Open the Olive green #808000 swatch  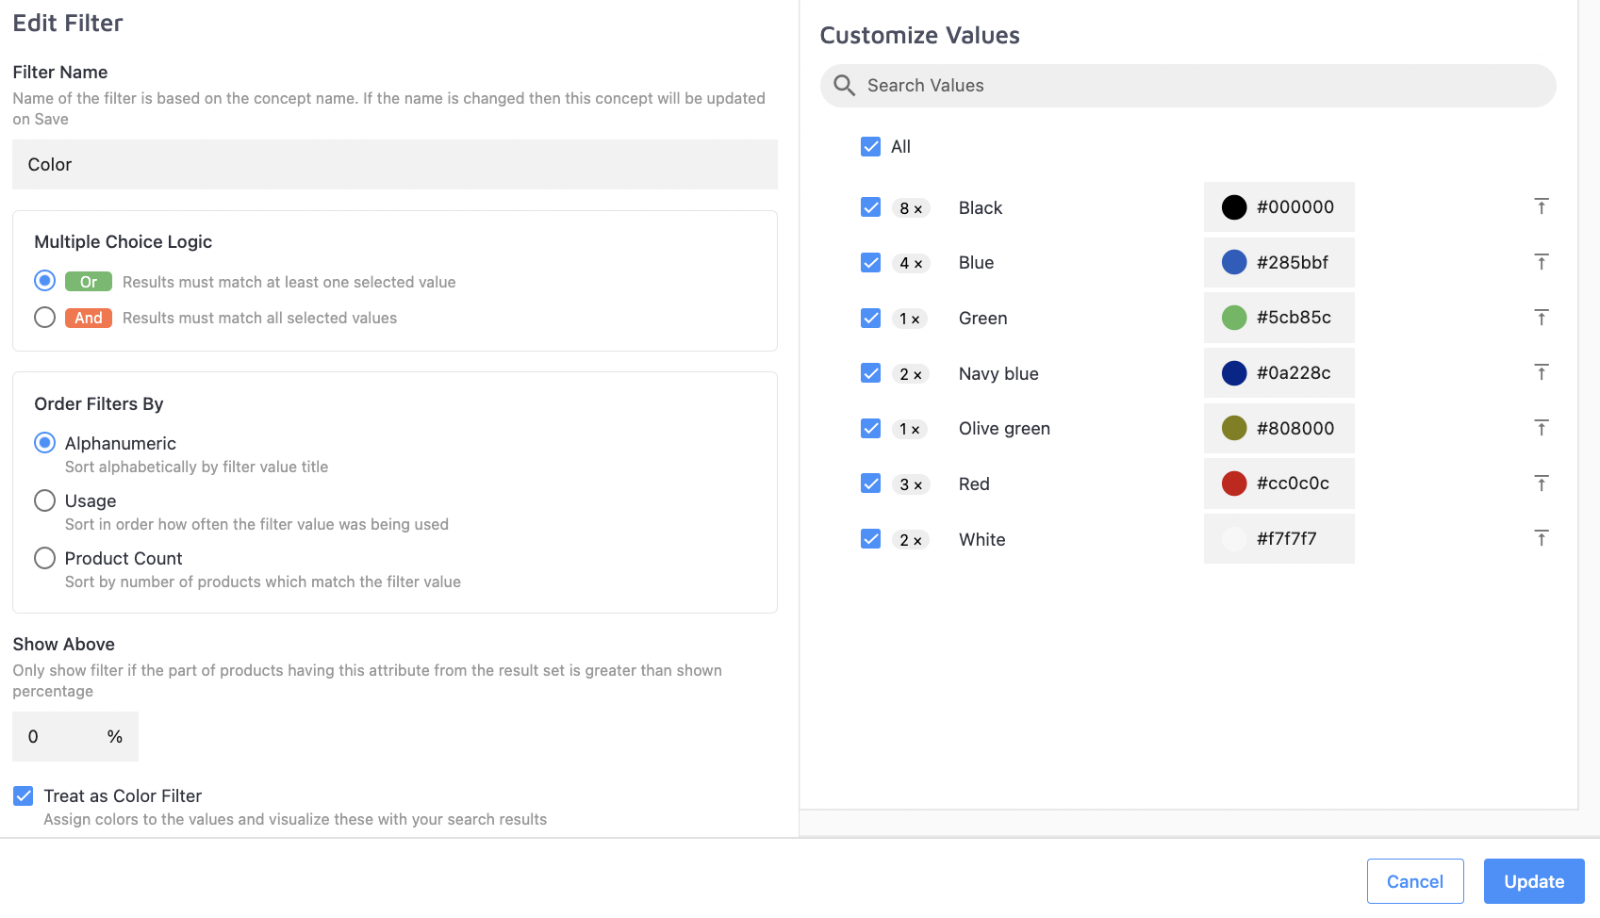point(1234,428)
